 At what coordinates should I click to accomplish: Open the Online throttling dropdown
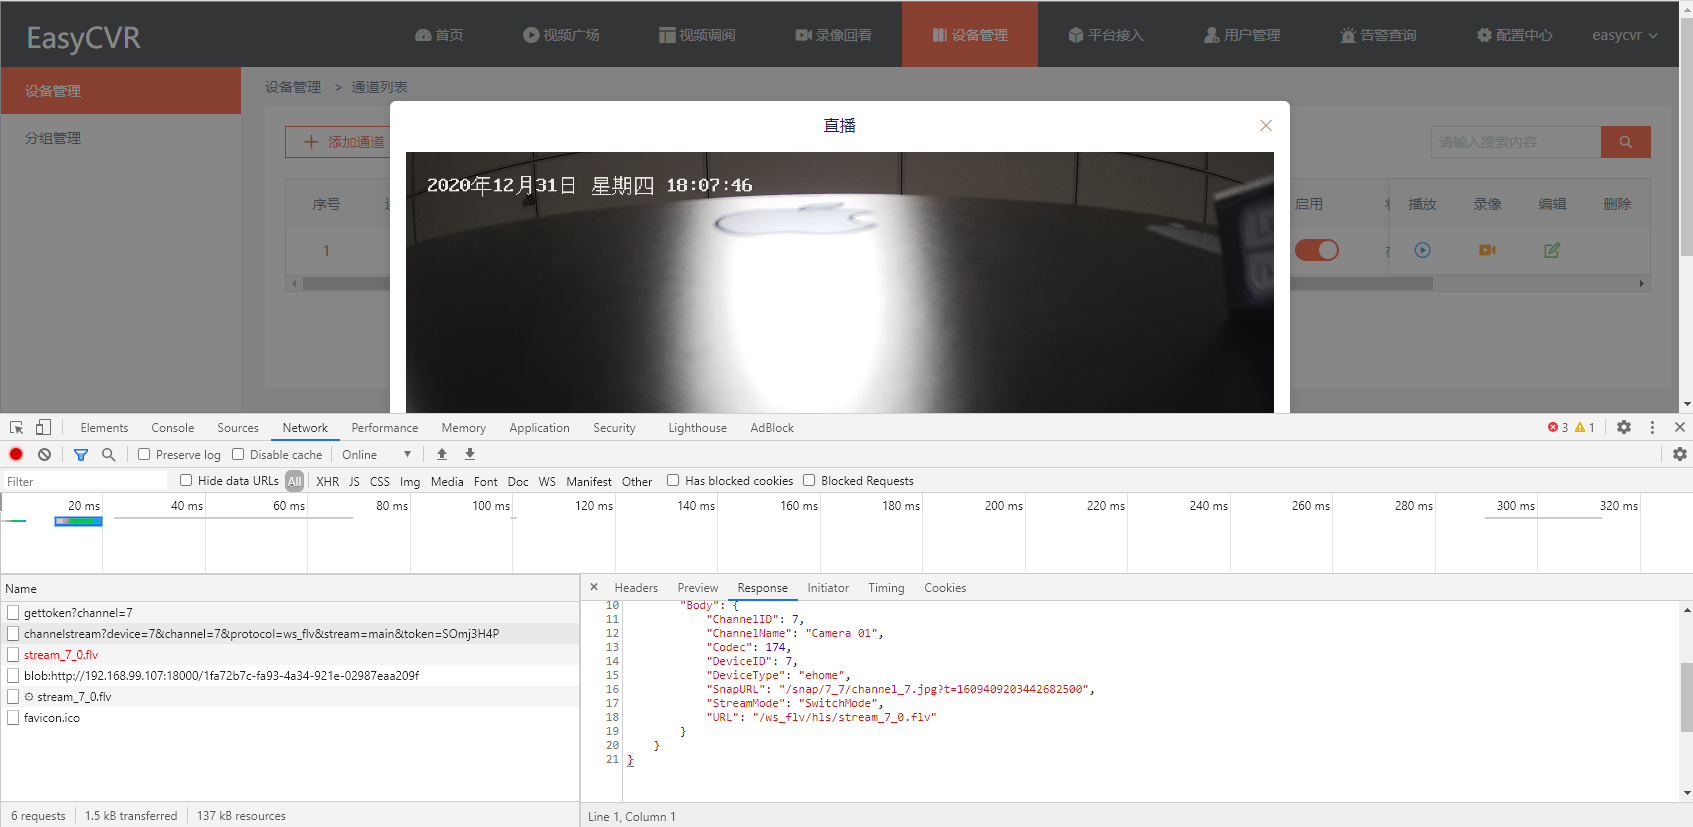coord(377,454)
